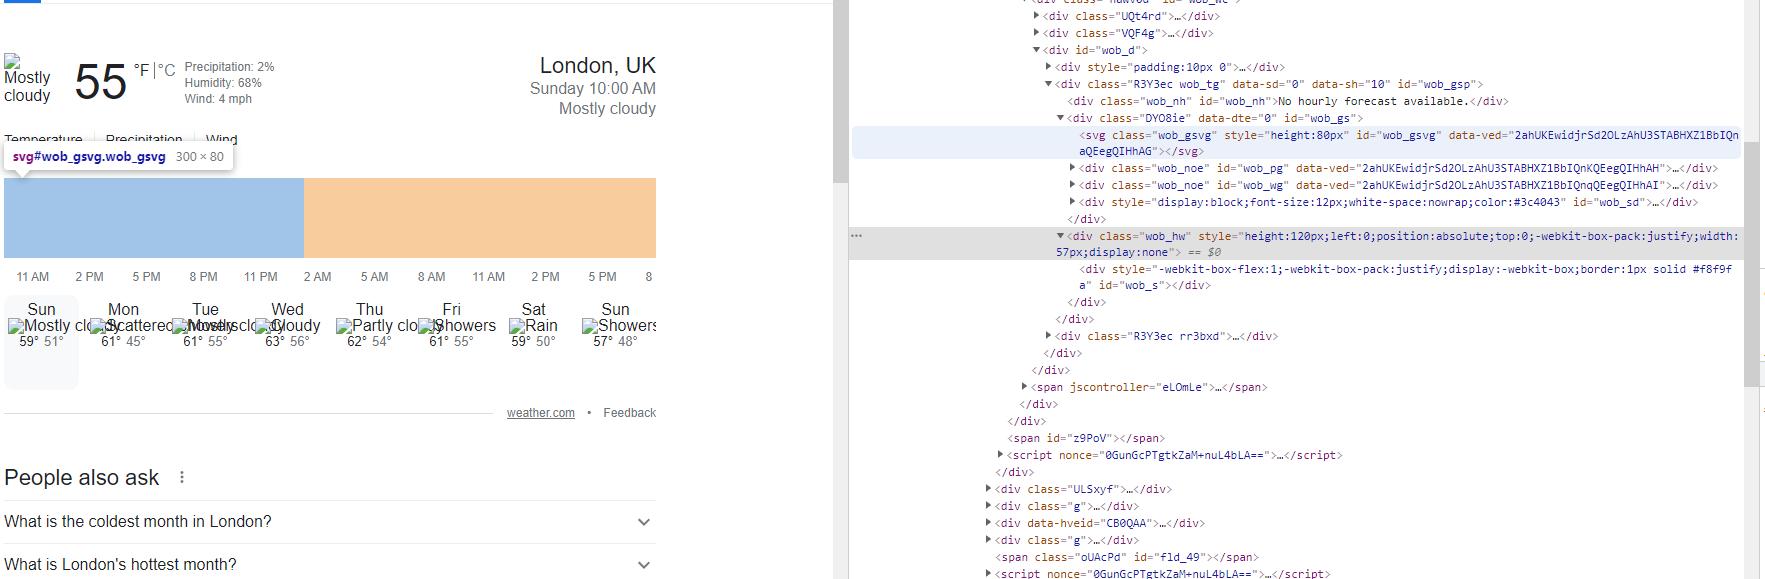Click Saturday's Rain forecast icon
1765x579 pixels.
click(533, 326)
